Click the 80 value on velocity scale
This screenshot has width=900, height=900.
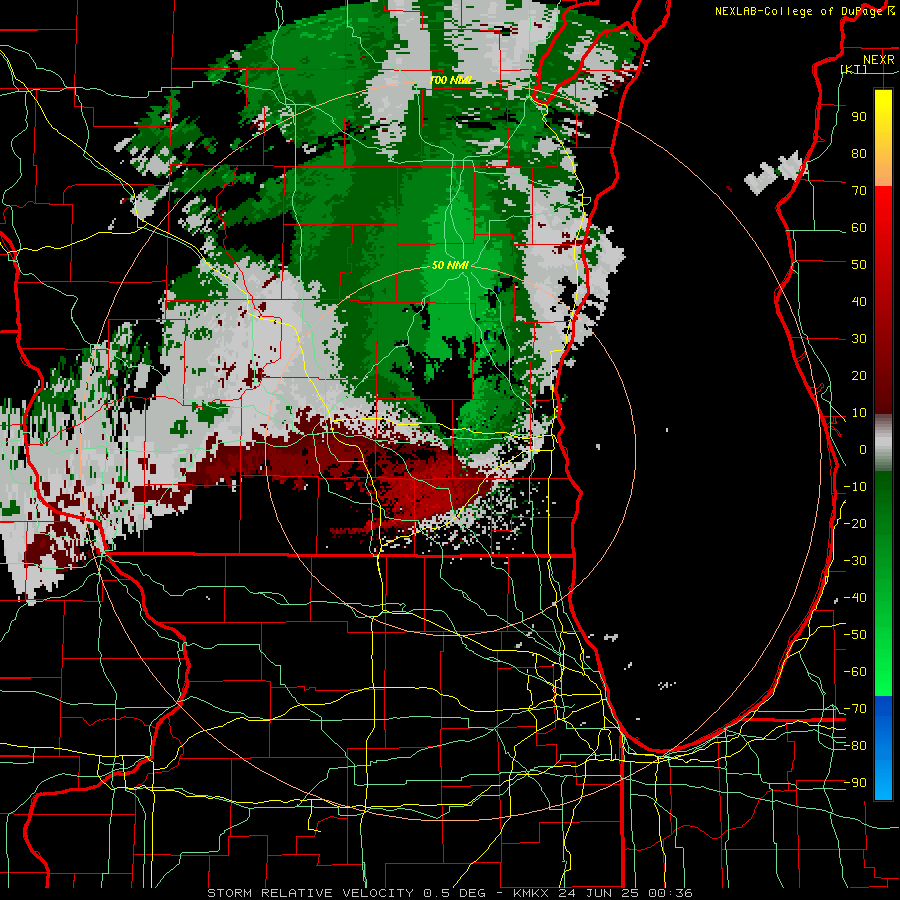859,153
